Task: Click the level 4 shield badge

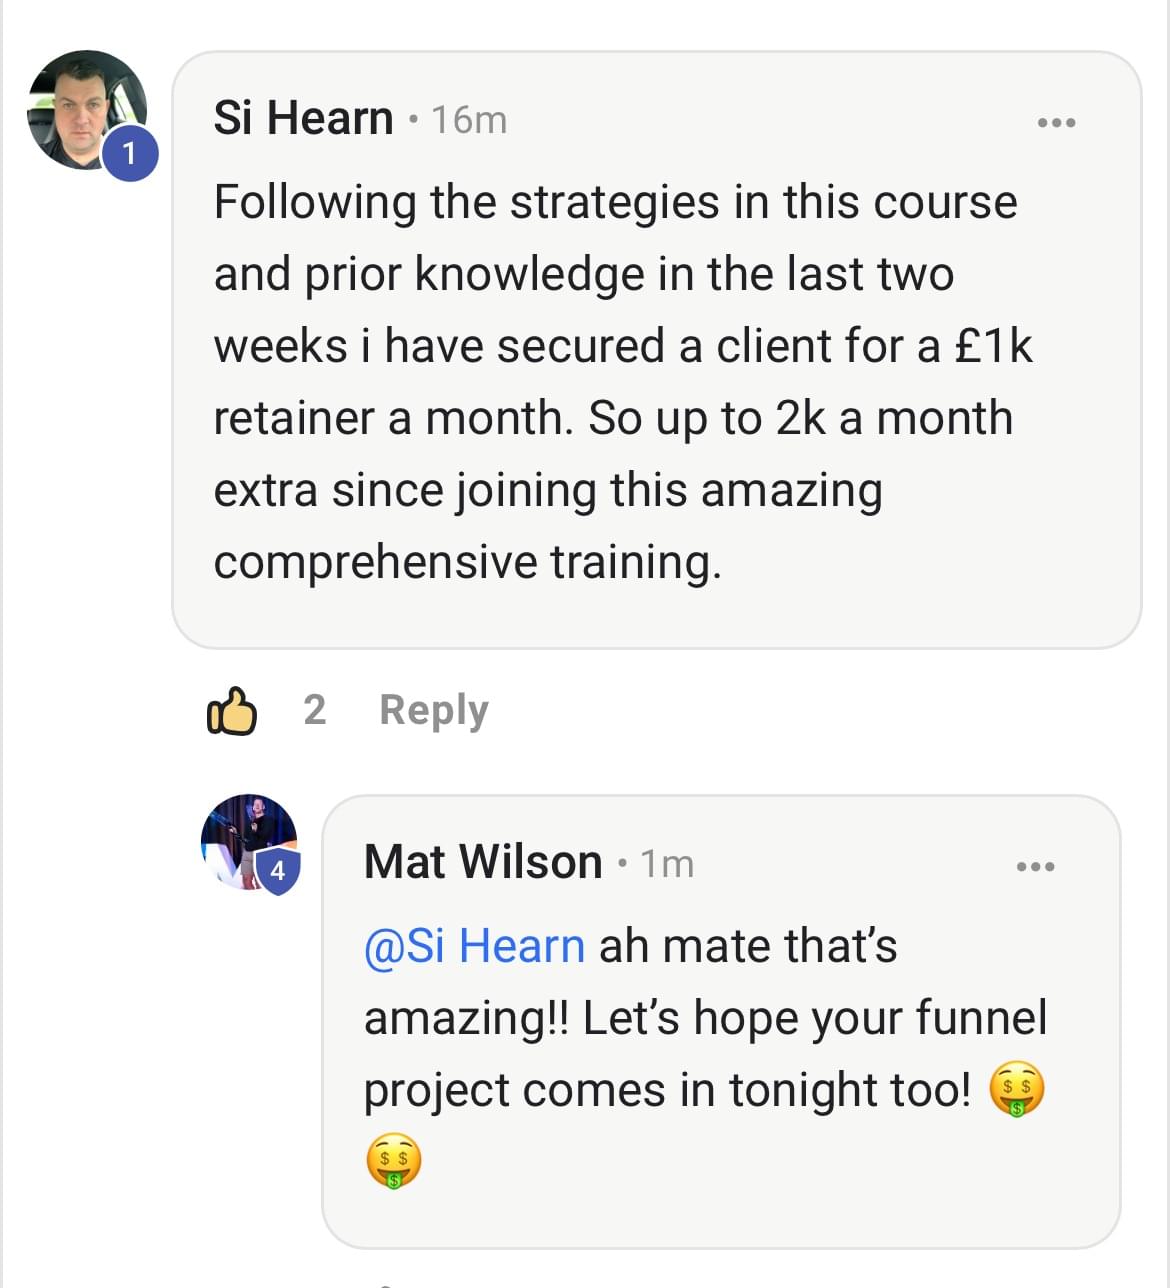Action: click(x=277, y=871)
